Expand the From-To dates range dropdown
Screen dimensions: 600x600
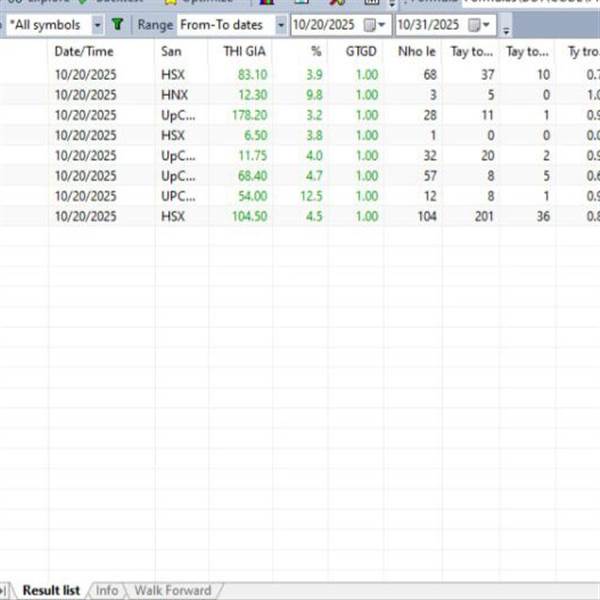tap(280, 25)
